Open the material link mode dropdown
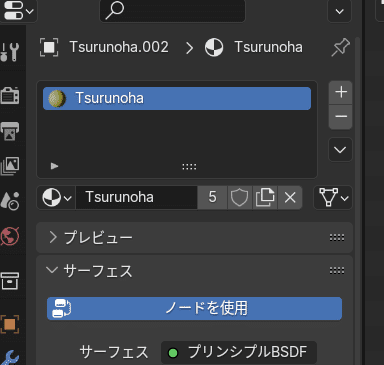The width and height of the screenshot is (384, 365). [333, 198]
